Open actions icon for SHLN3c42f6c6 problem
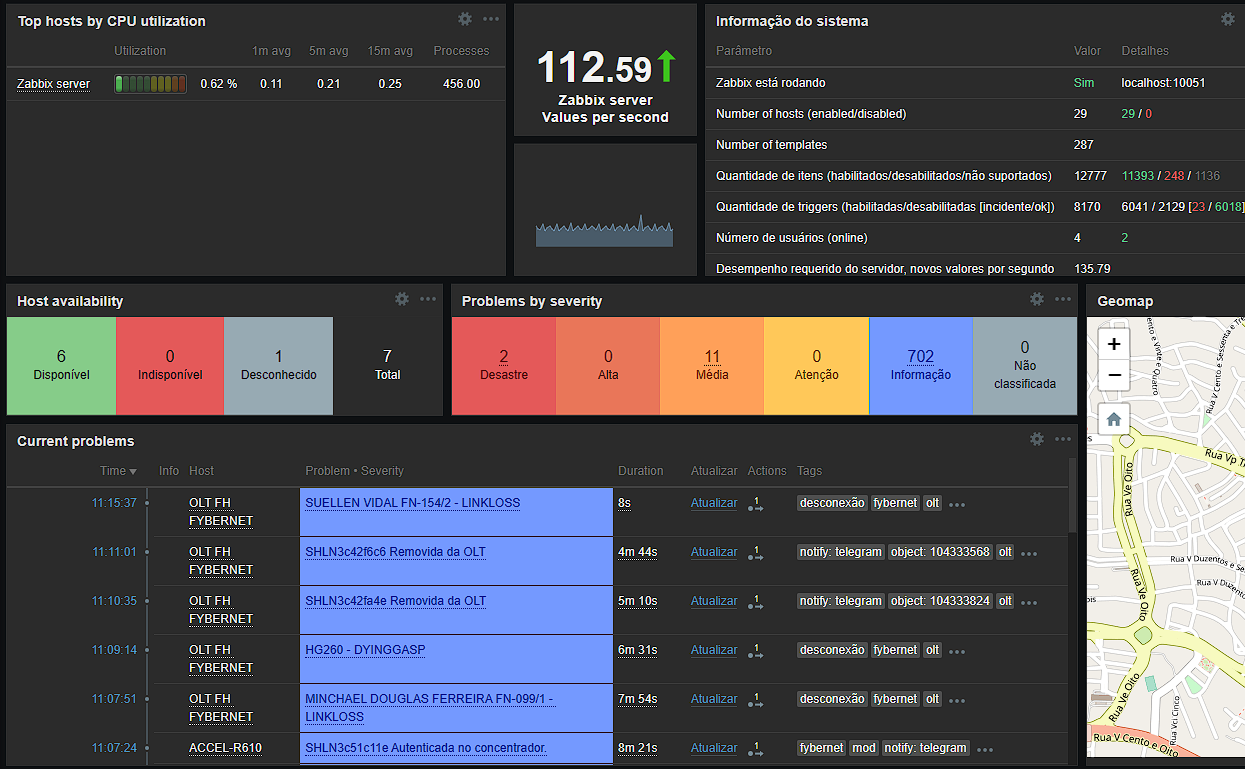 [755, 553]
